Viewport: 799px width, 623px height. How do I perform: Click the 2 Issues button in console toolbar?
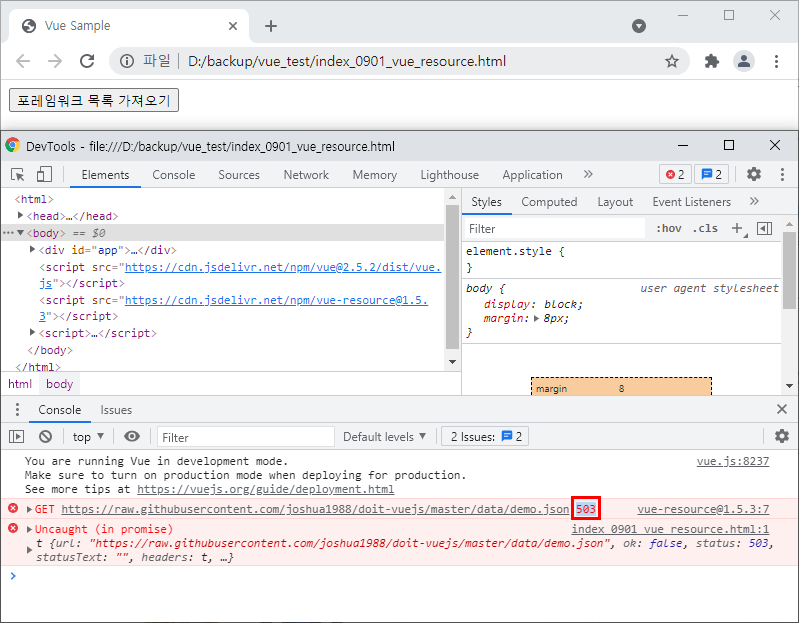(485, 437)
